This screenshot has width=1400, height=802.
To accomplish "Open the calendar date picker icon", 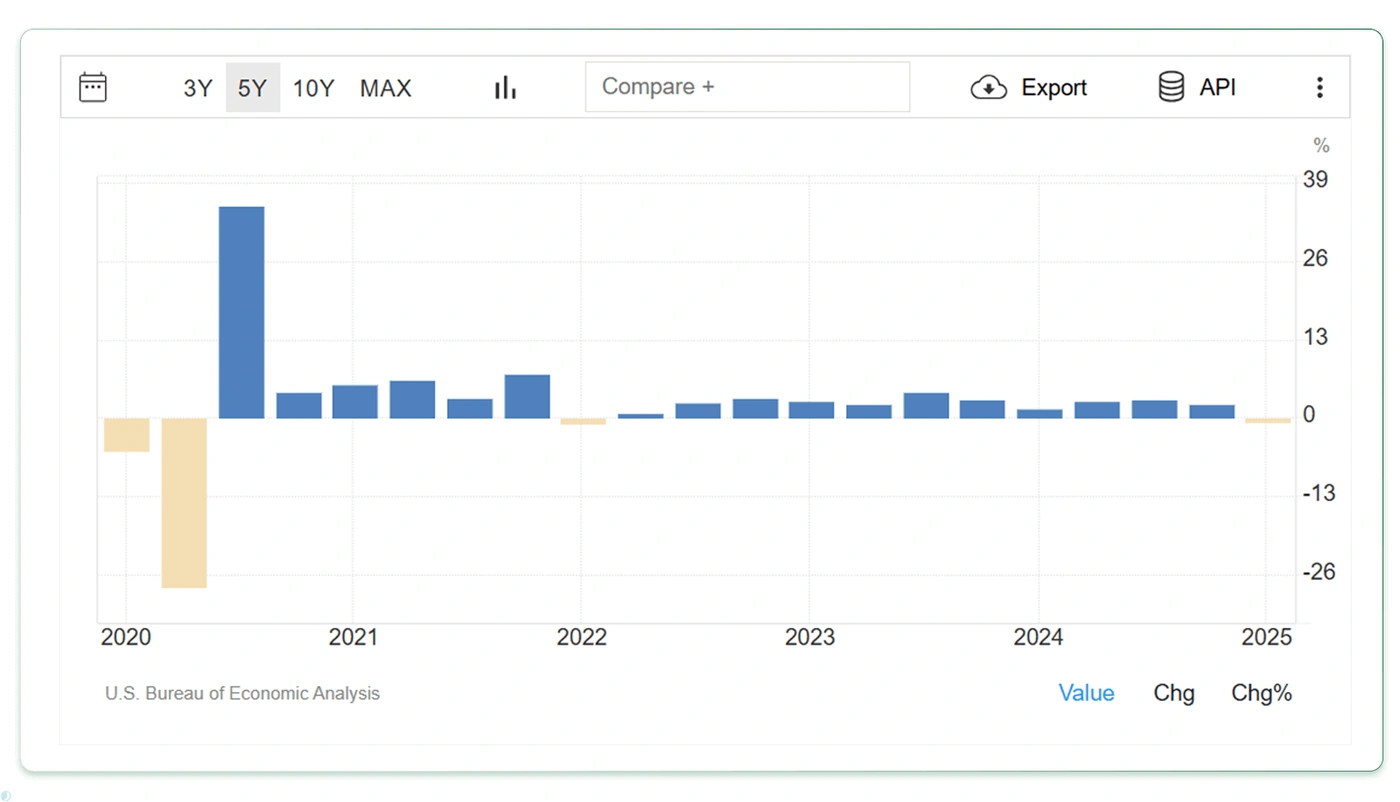I will coord(93,88).
